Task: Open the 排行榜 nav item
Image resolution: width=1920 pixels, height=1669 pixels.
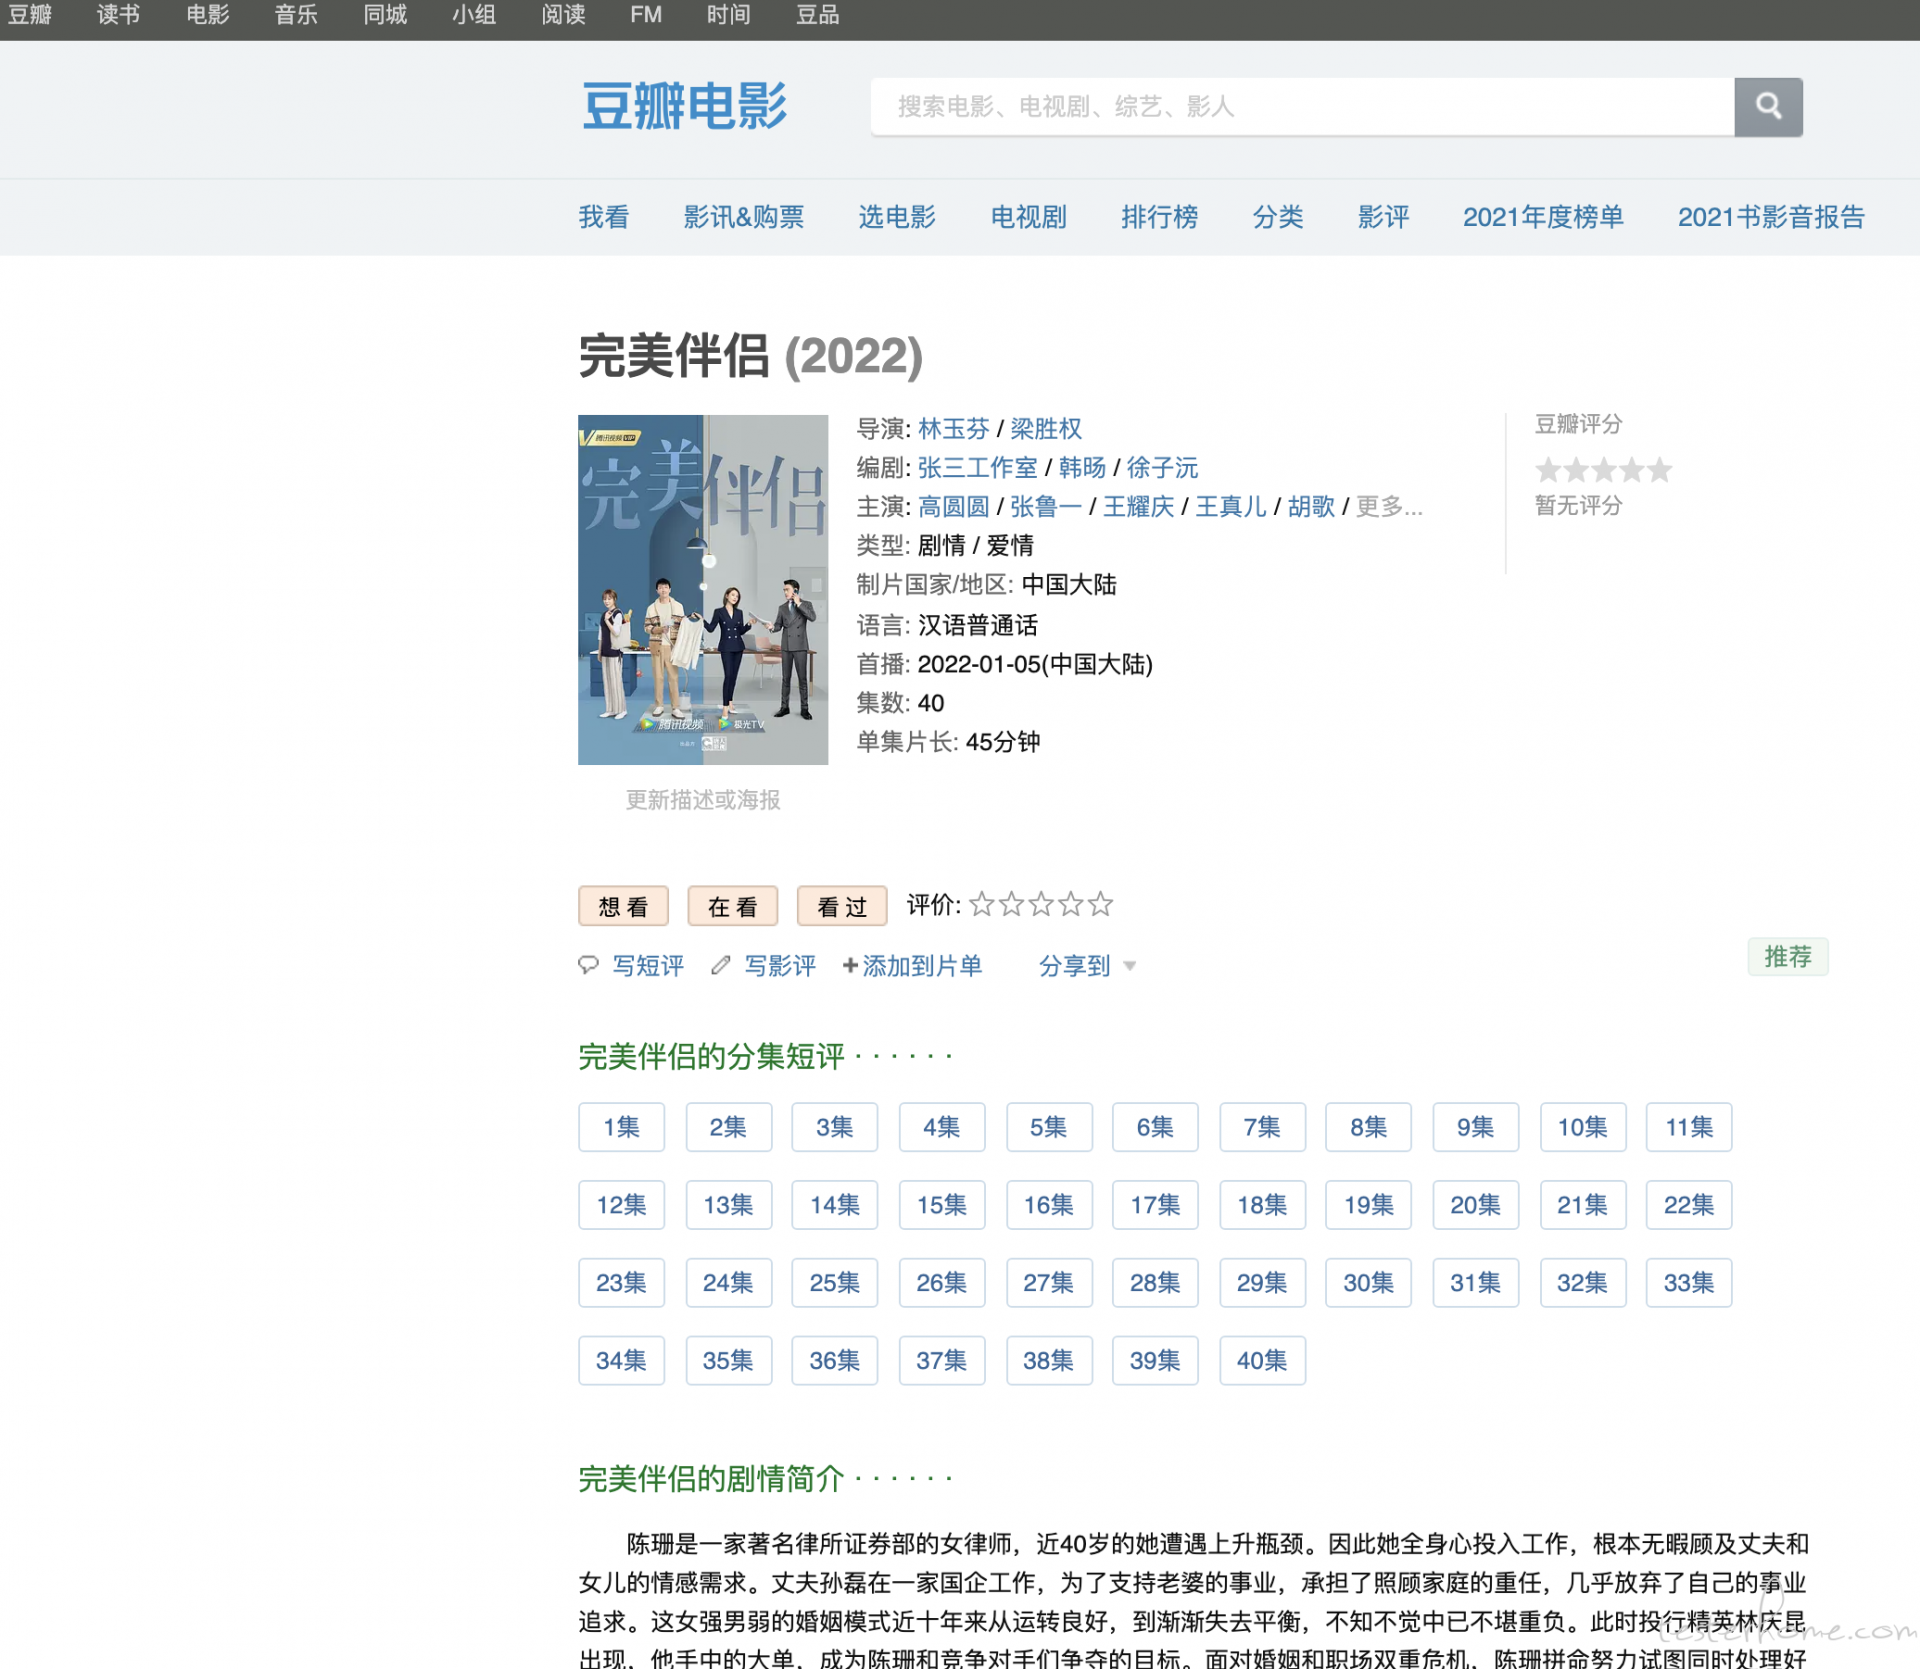Action: tap(1160, 217)
